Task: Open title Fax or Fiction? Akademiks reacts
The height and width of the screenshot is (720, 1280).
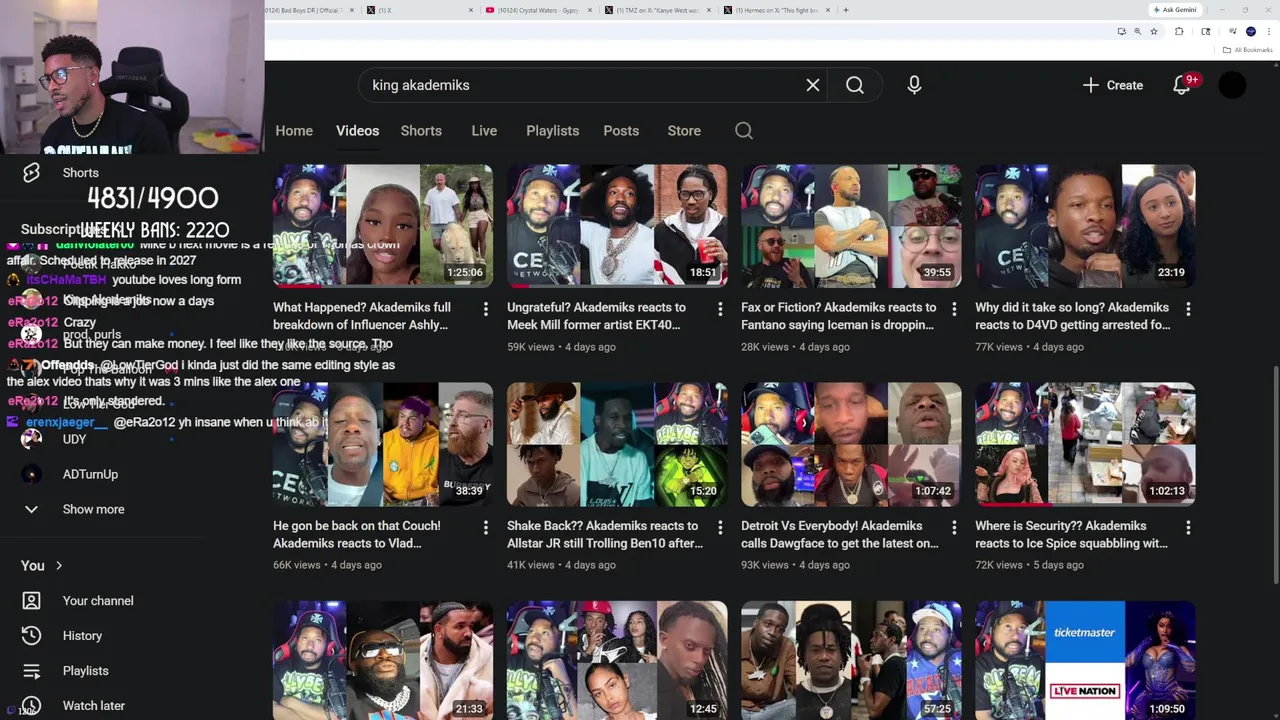Action: click(x=838, y=316)
